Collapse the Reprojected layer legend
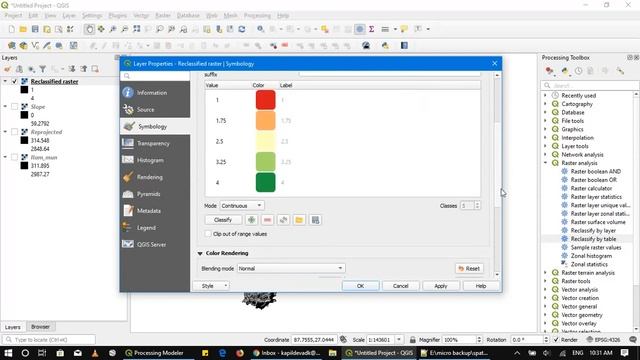This screenshot has height=360, width=640. (5, 132)
